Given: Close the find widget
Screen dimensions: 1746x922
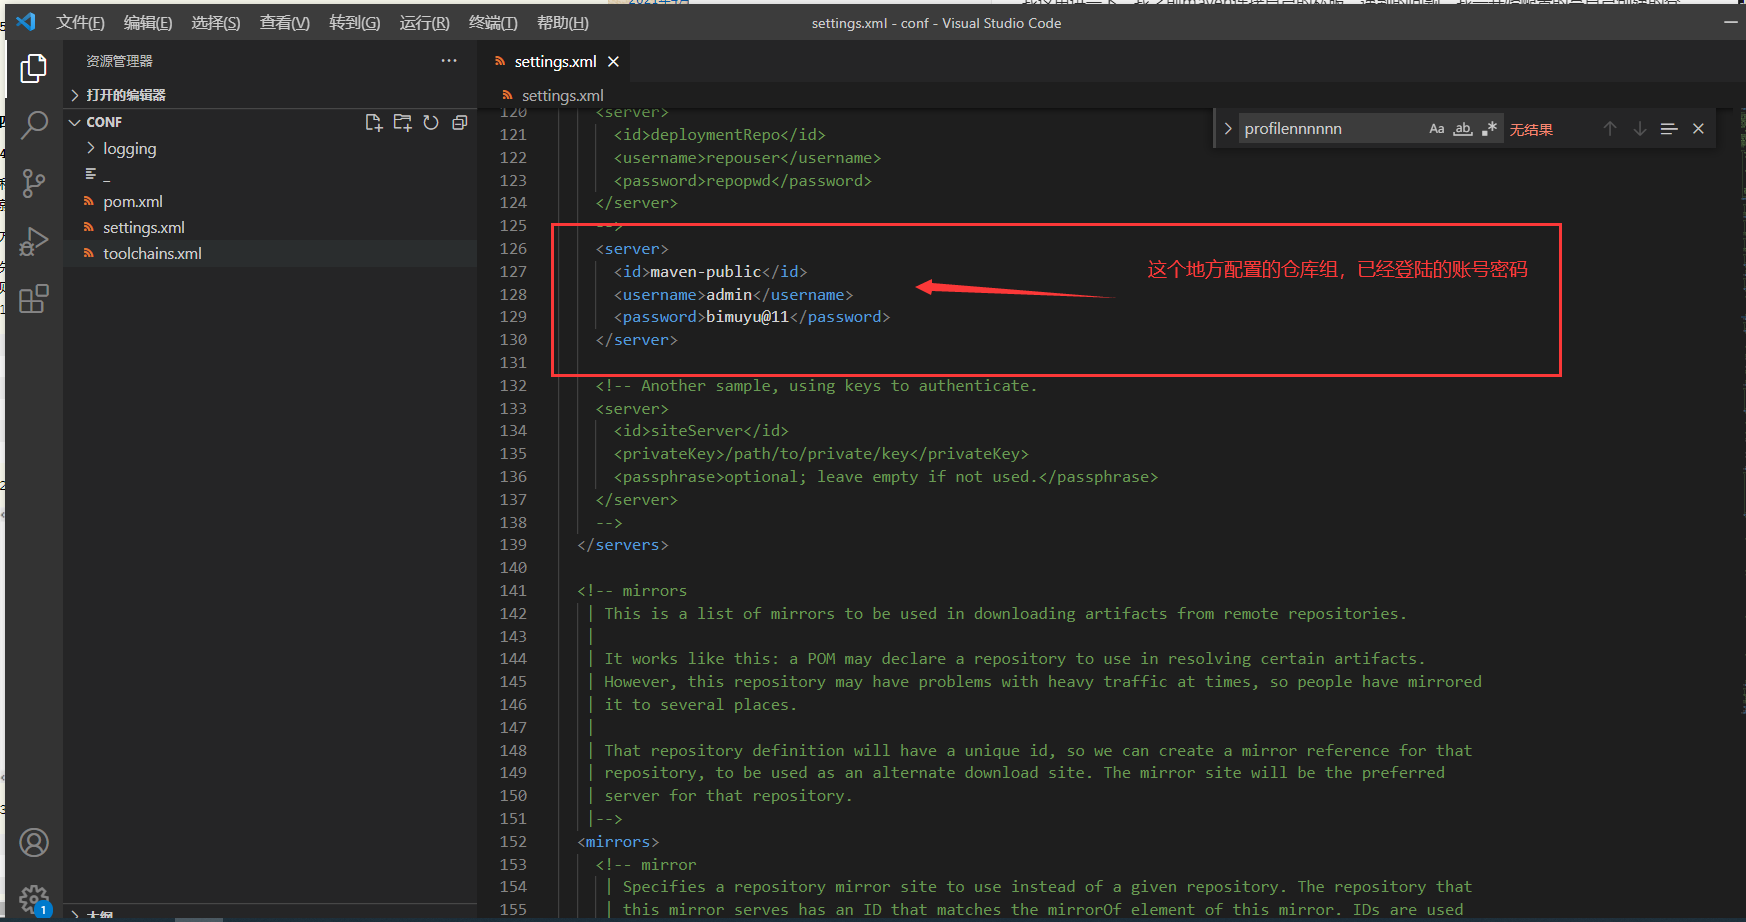Looking at the screenshot, I should (x=1698, y=129).
